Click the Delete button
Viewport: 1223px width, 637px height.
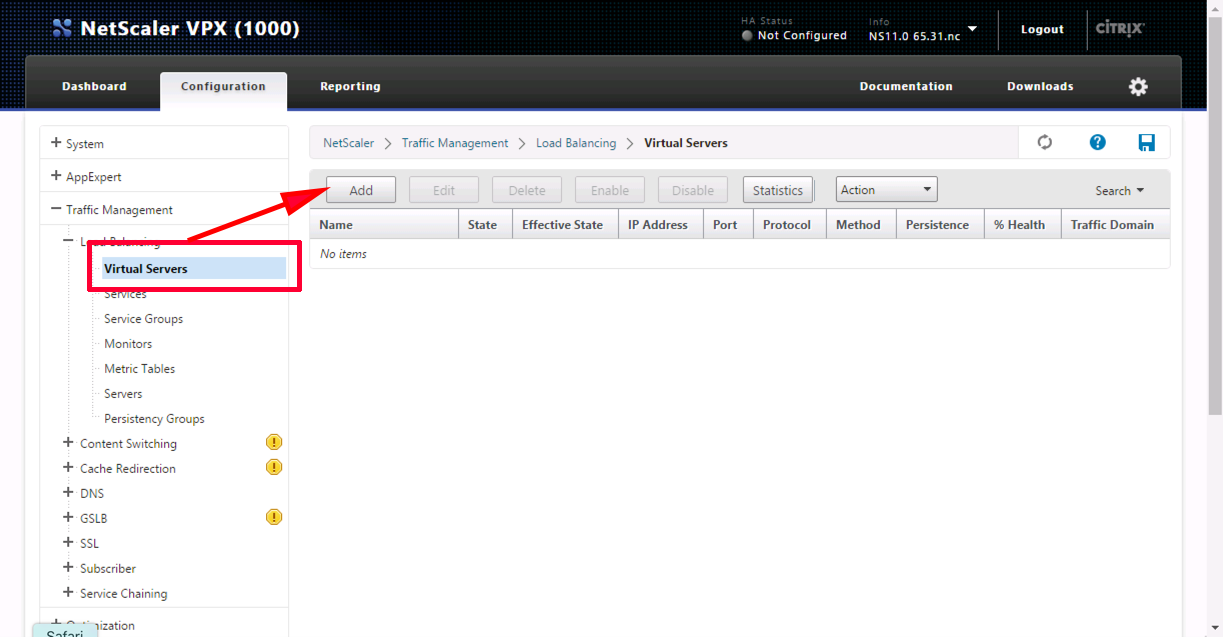527,190
